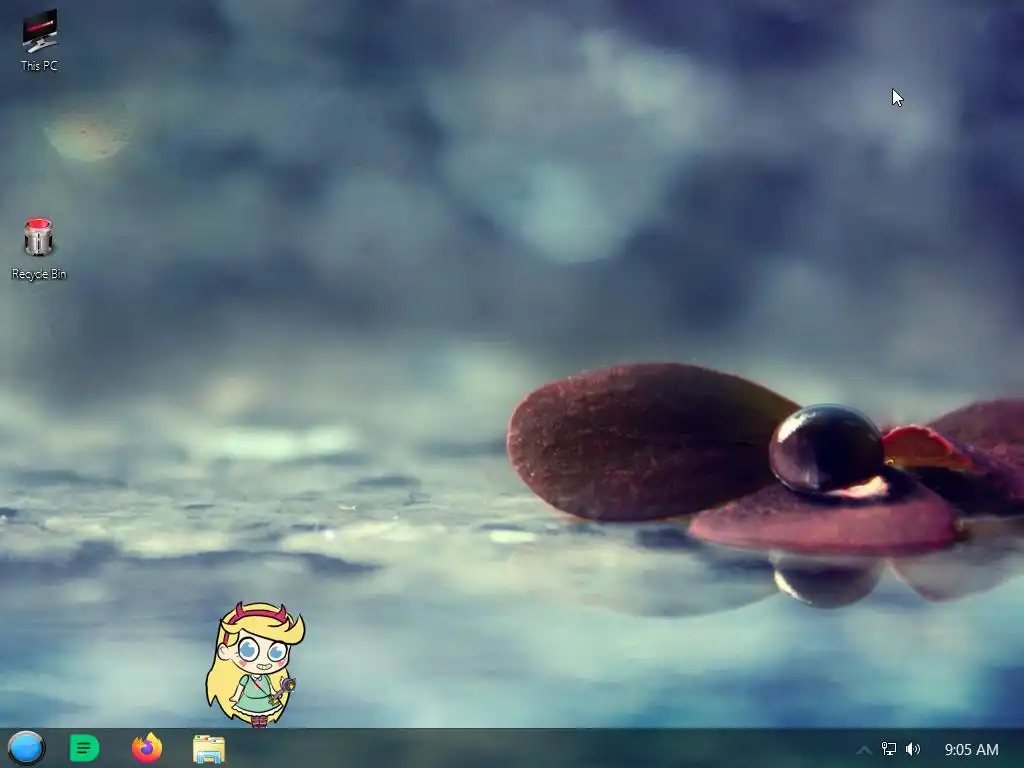This screenshot has width=1024, height=768.
Task: Select the 'This PC' label text
Action: (39, 66)
